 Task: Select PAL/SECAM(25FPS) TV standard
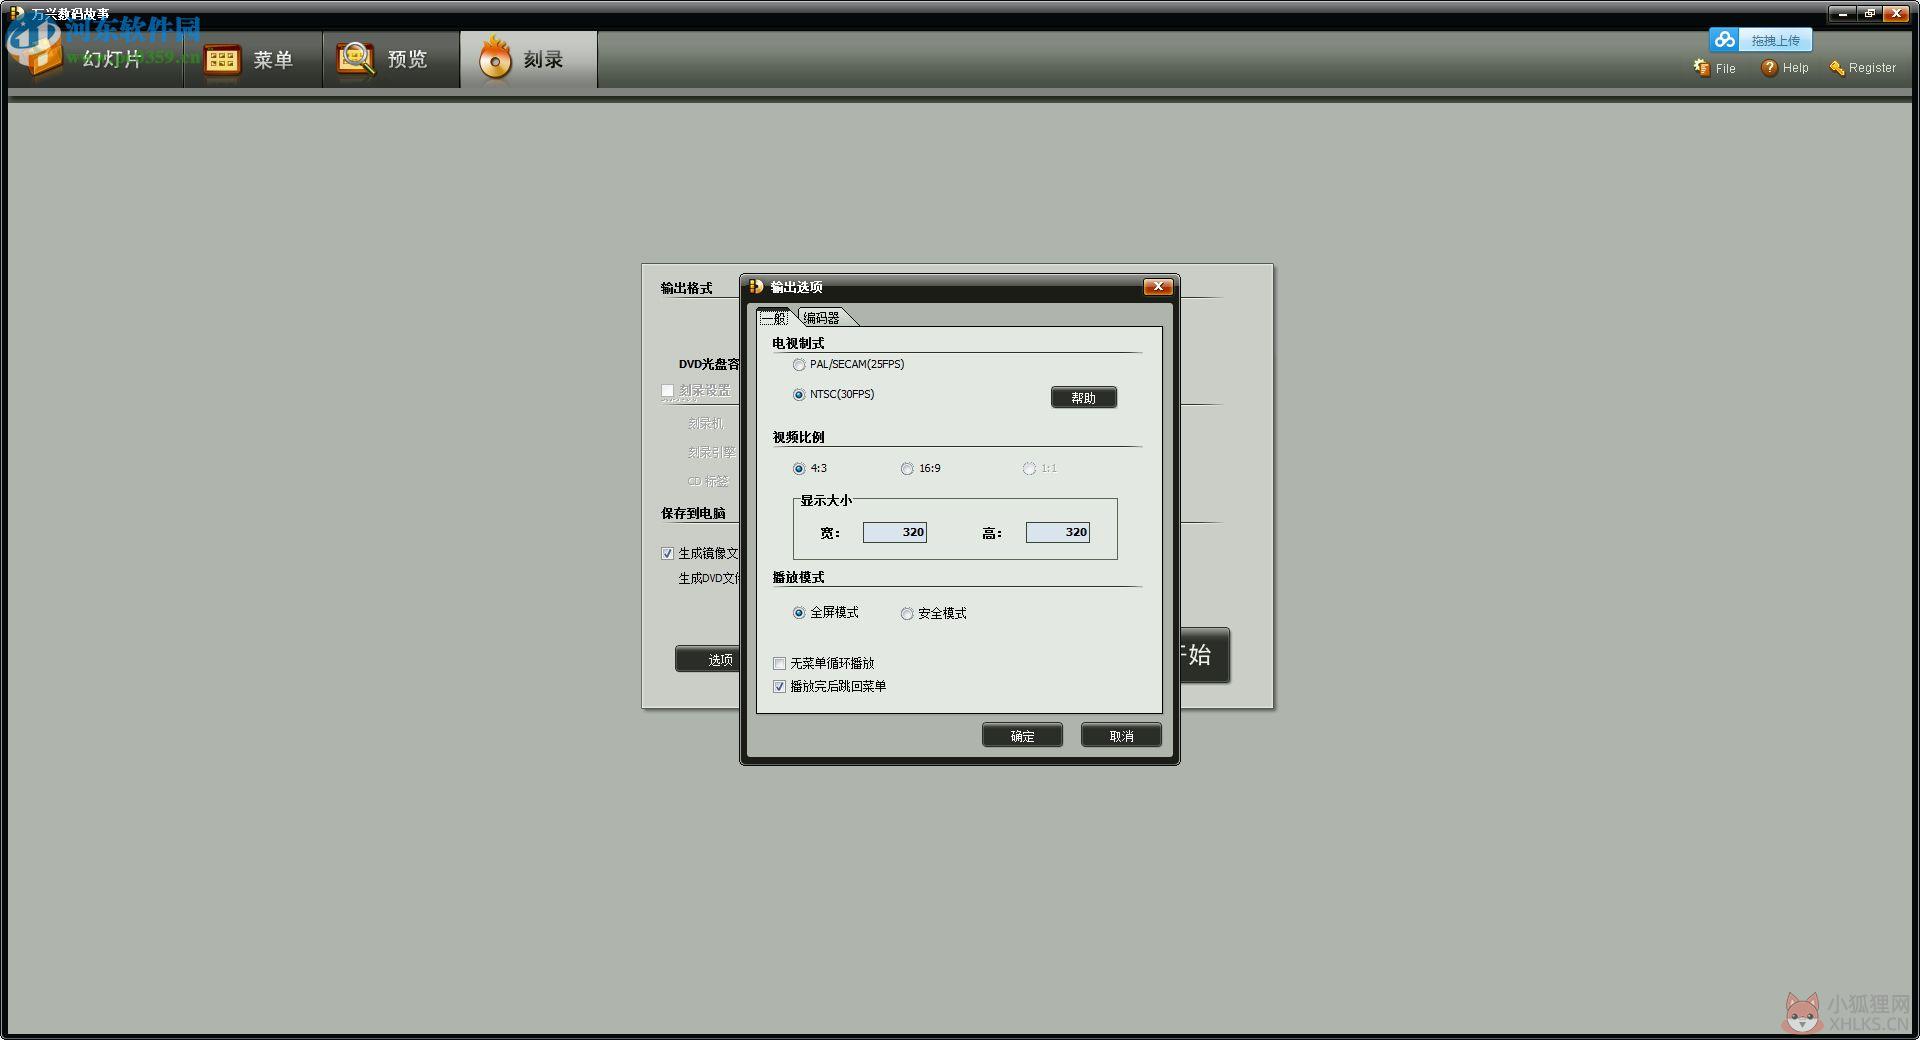[799, 365]
